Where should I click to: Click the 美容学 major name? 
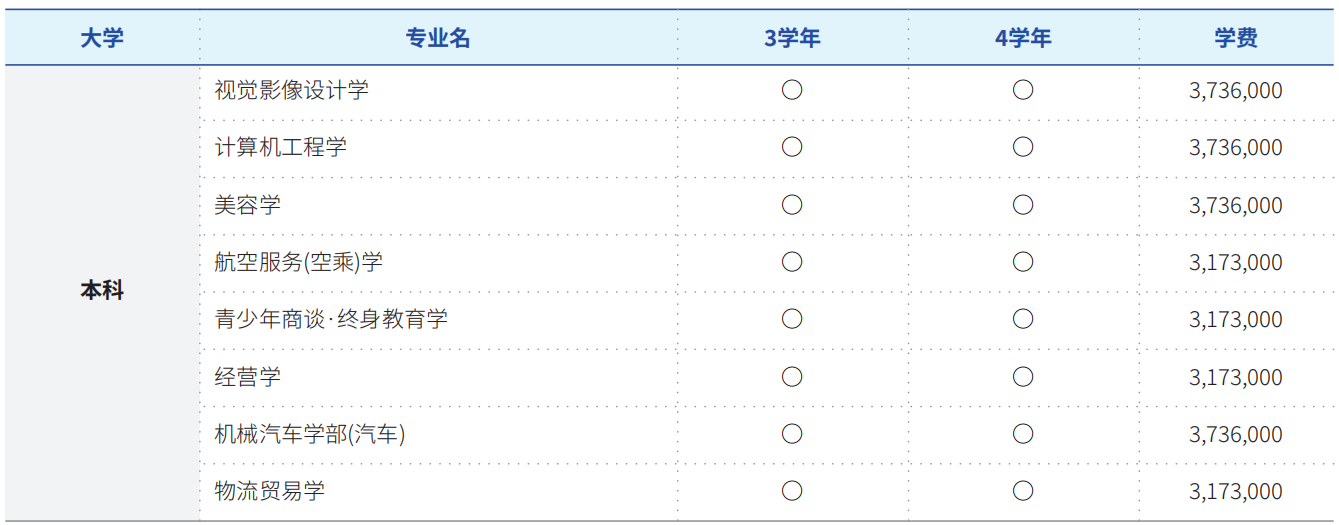[248, 205]
